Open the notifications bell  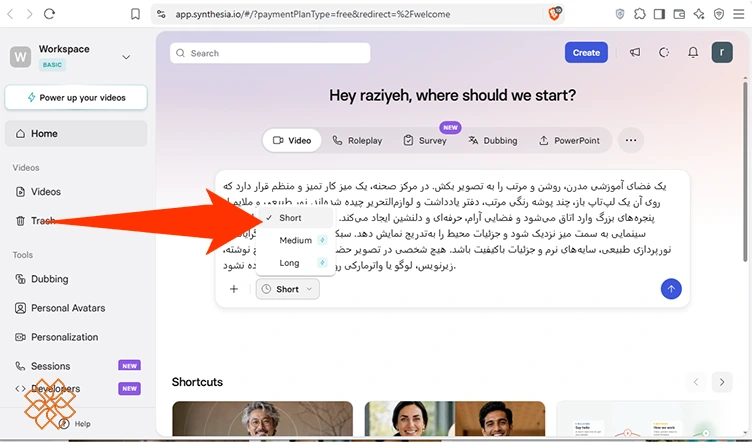tap(693, 52)
